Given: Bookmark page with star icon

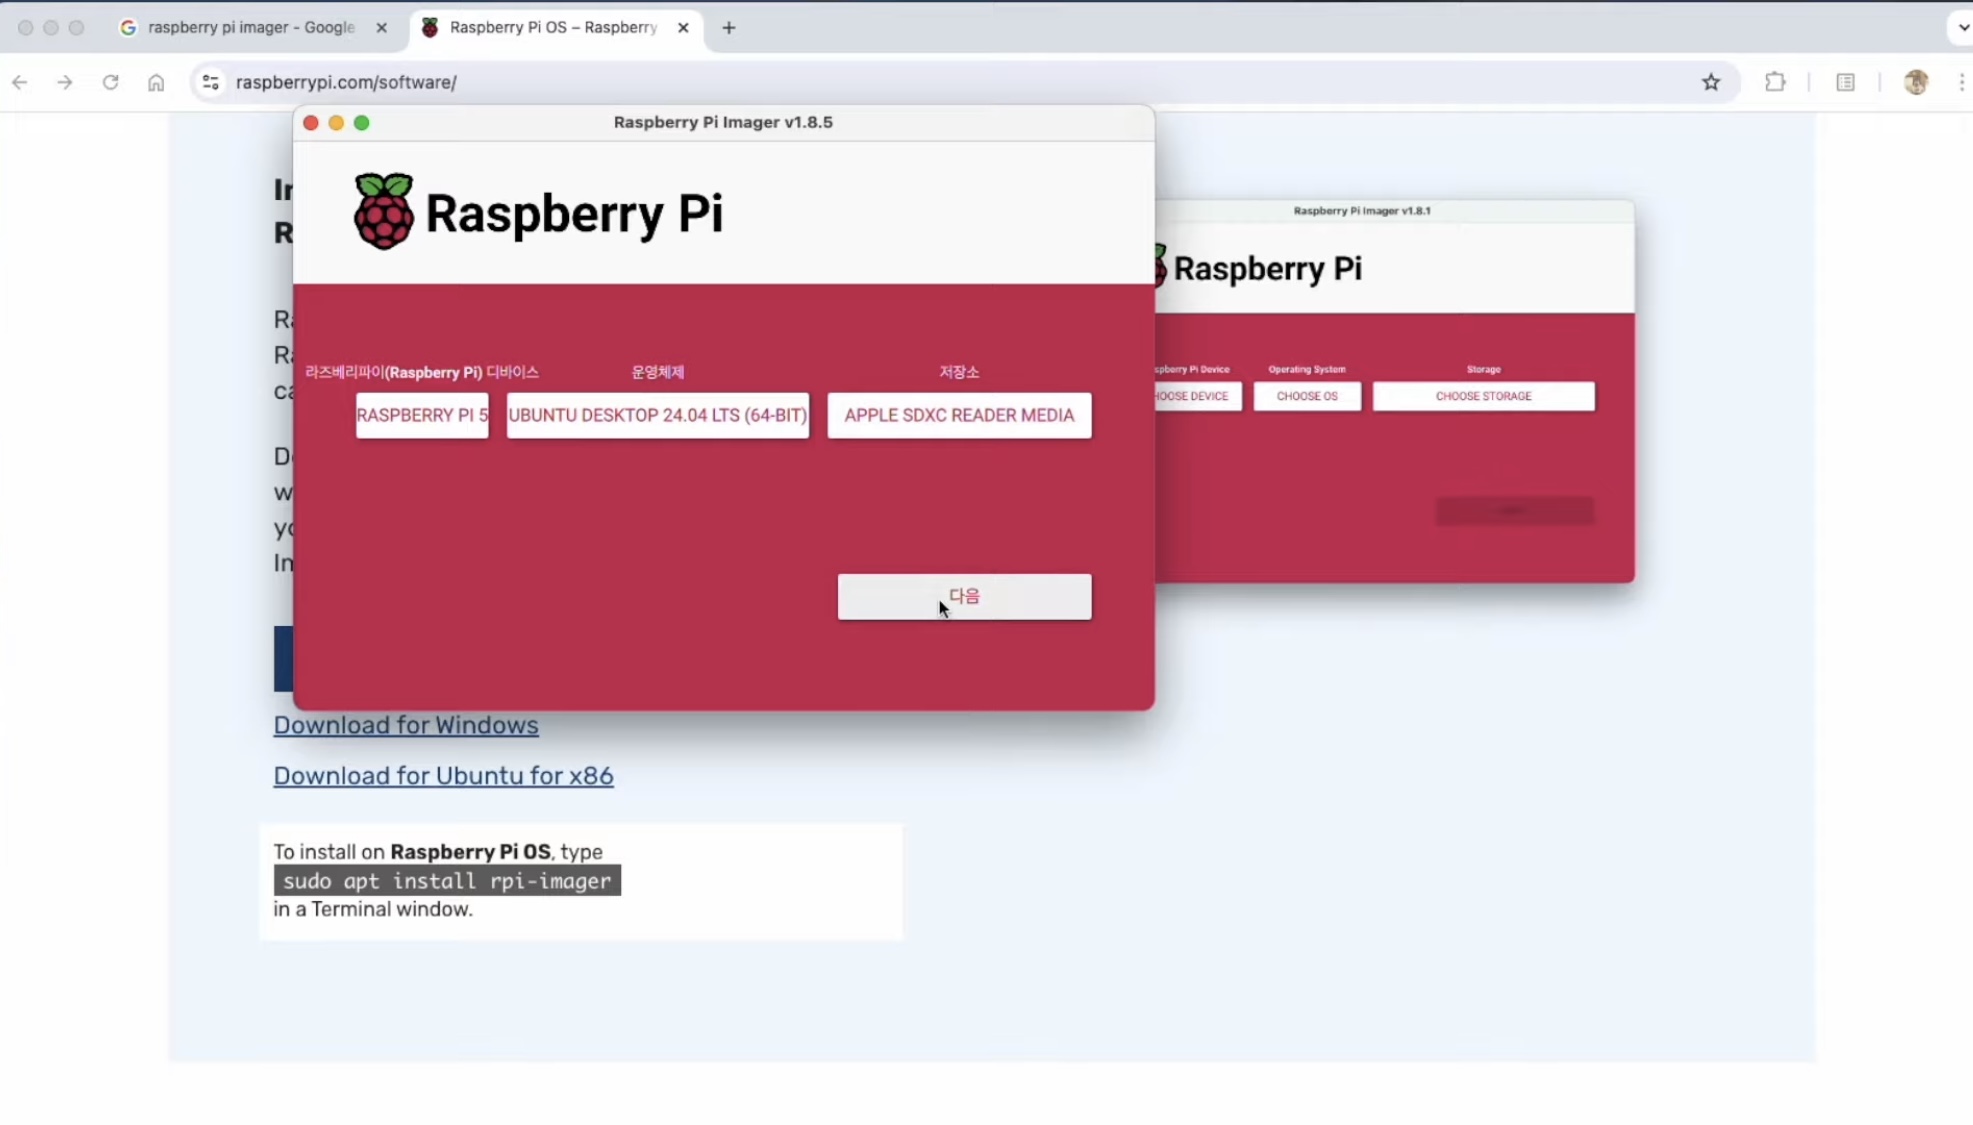Looking at the screenshot, I should 1711,82.
